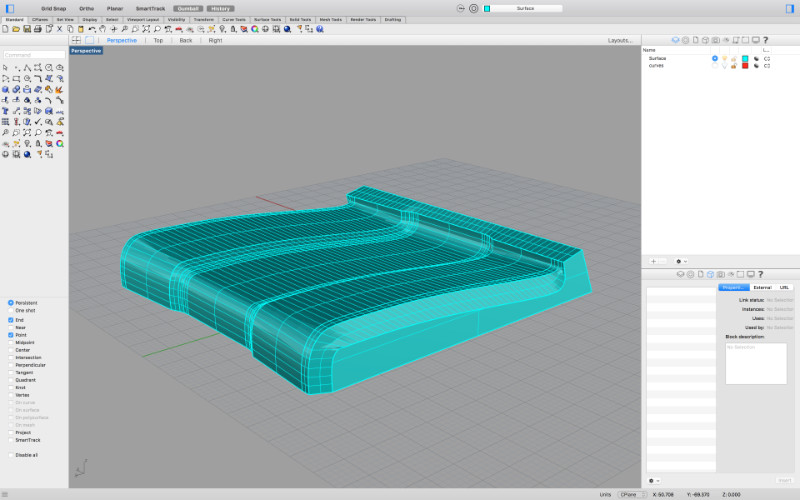Select the Rectangle tool in left palette
Image resolution: width=800 pixels, height=500 pixels.
pyautogui.click(x=16, y=79)
